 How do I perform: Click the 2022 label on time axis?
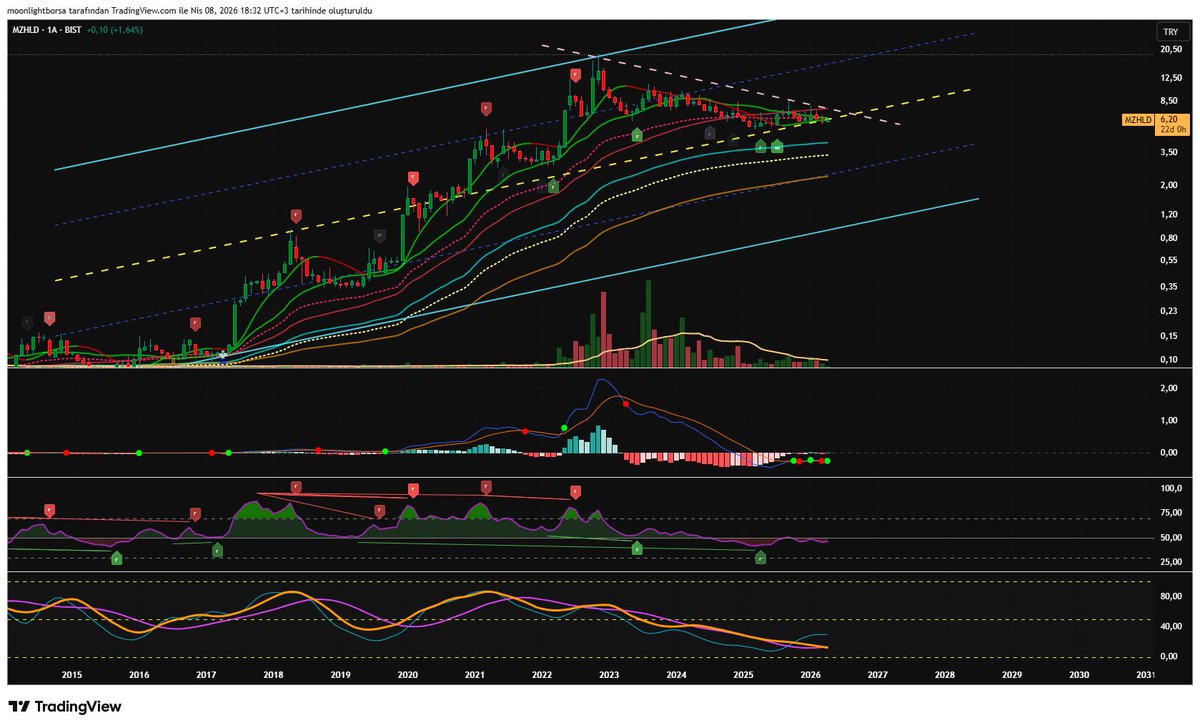(x=542, y=675)
